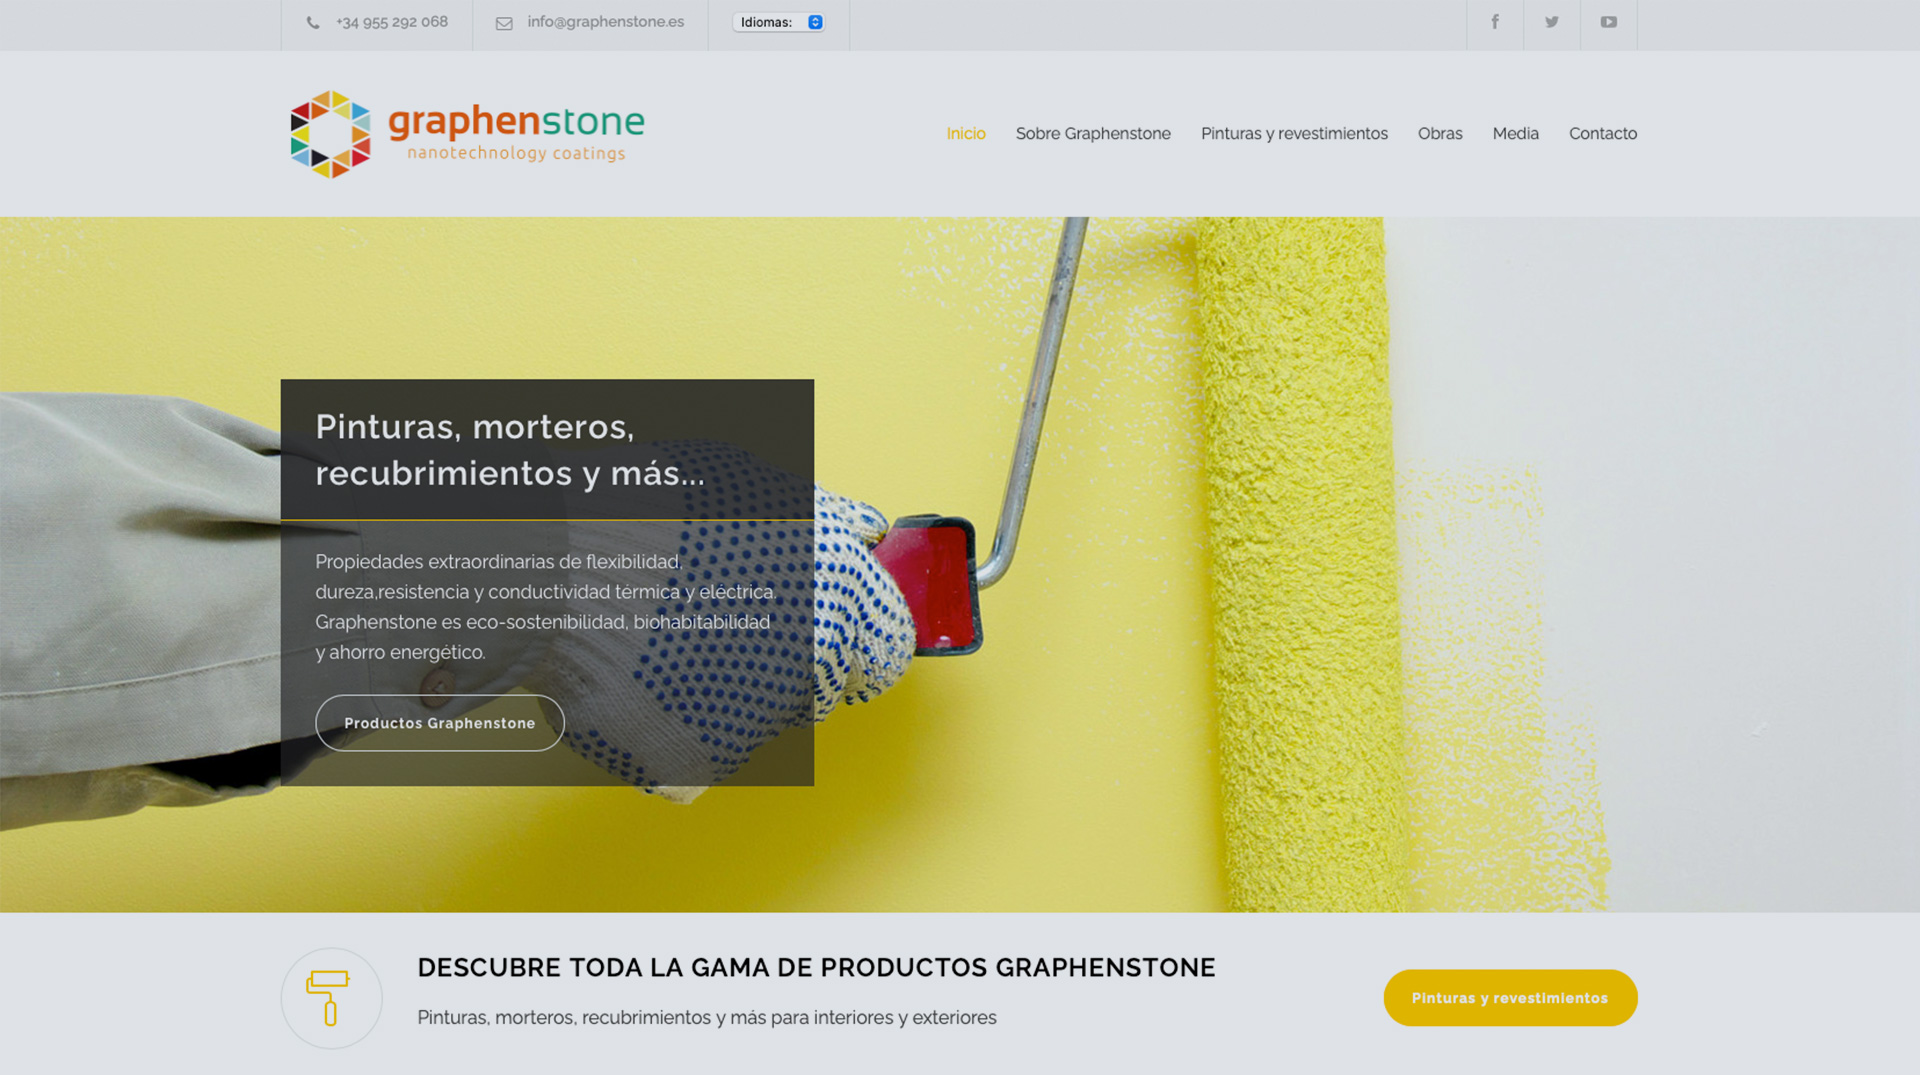Viewport: 1920px width, 1075px height.
Task: Click the blue arrows of Idiomas selector
Action: coord(815,22)
